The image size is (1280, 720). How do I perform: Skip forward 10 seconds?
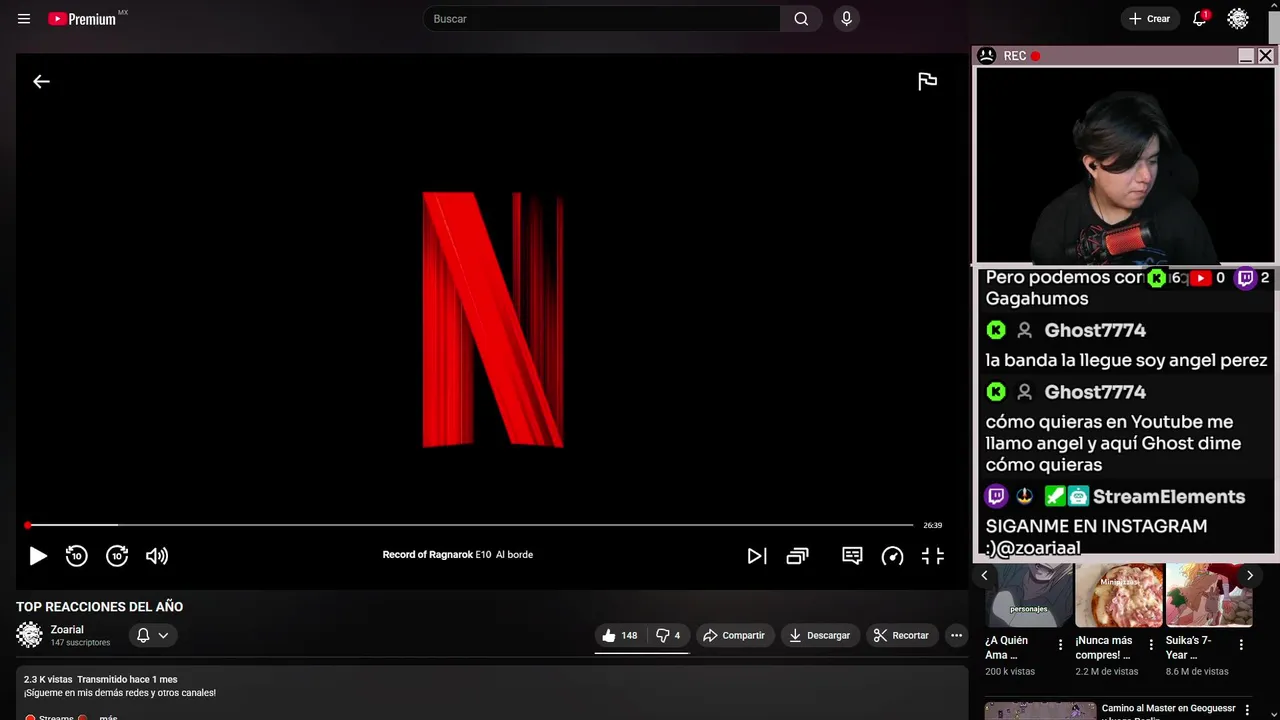click(x=117, y=556)
